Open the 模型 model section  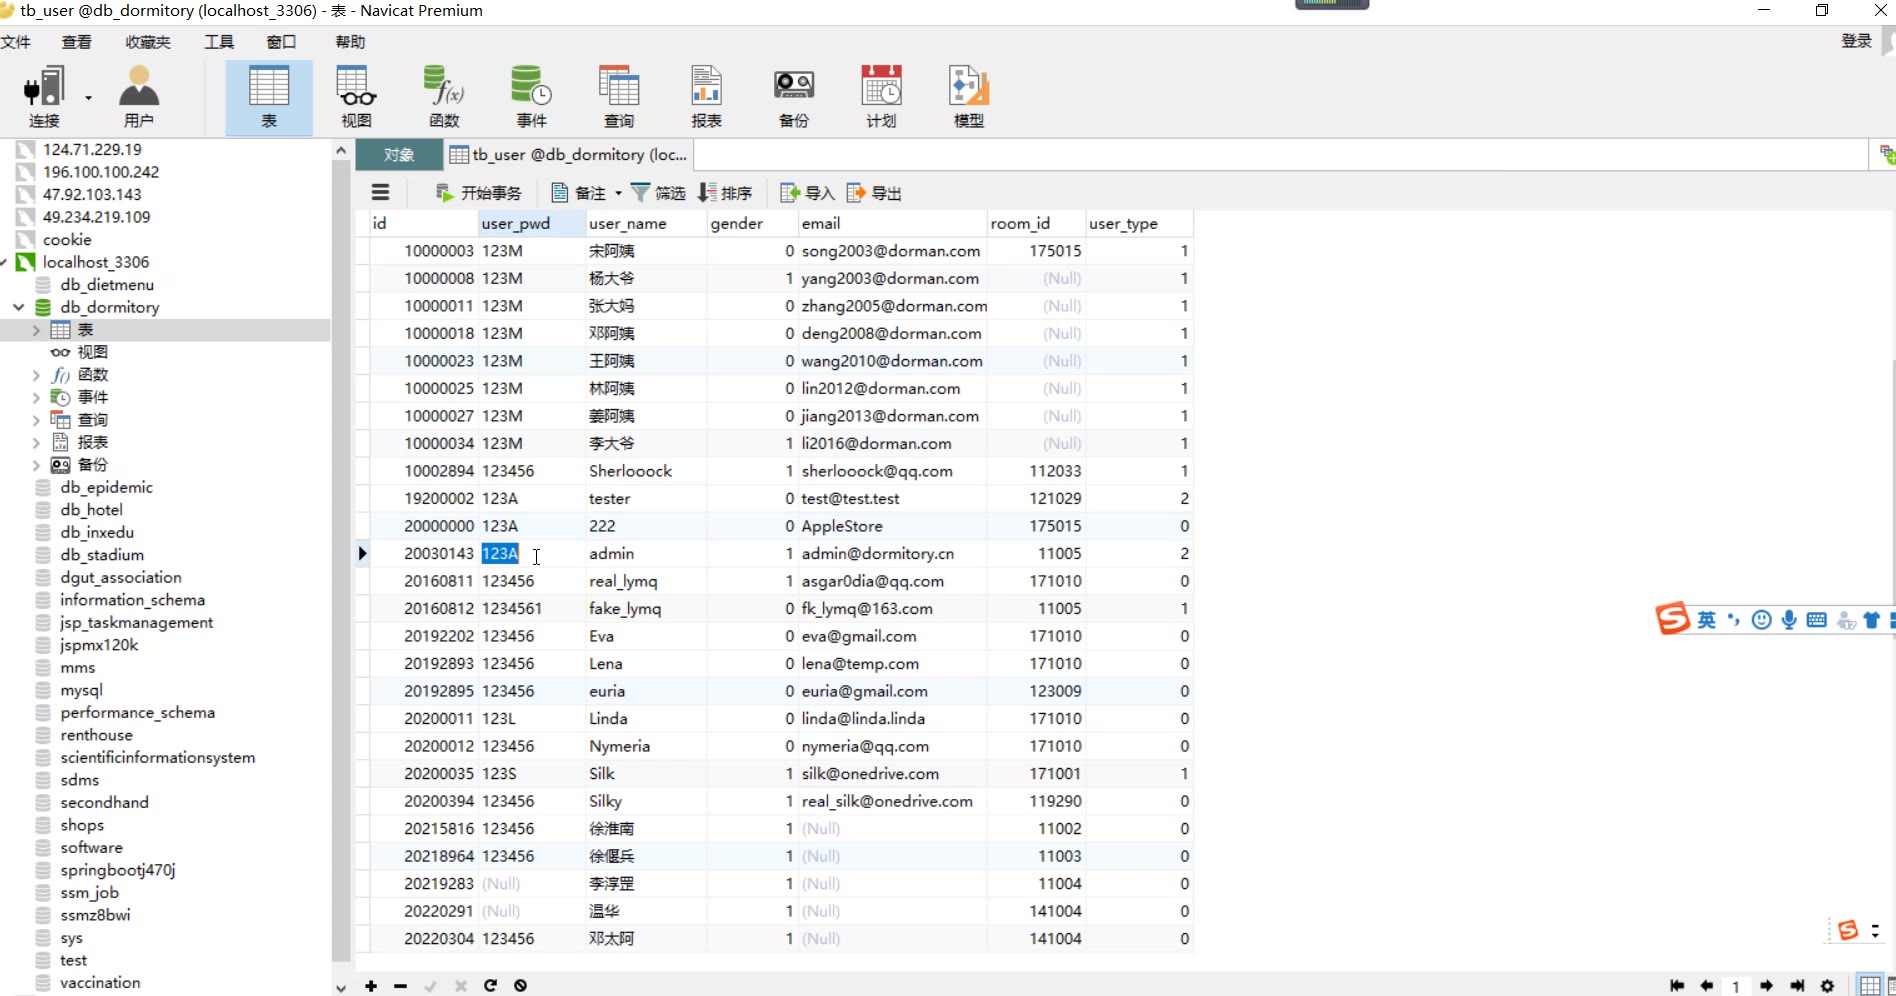969,97
